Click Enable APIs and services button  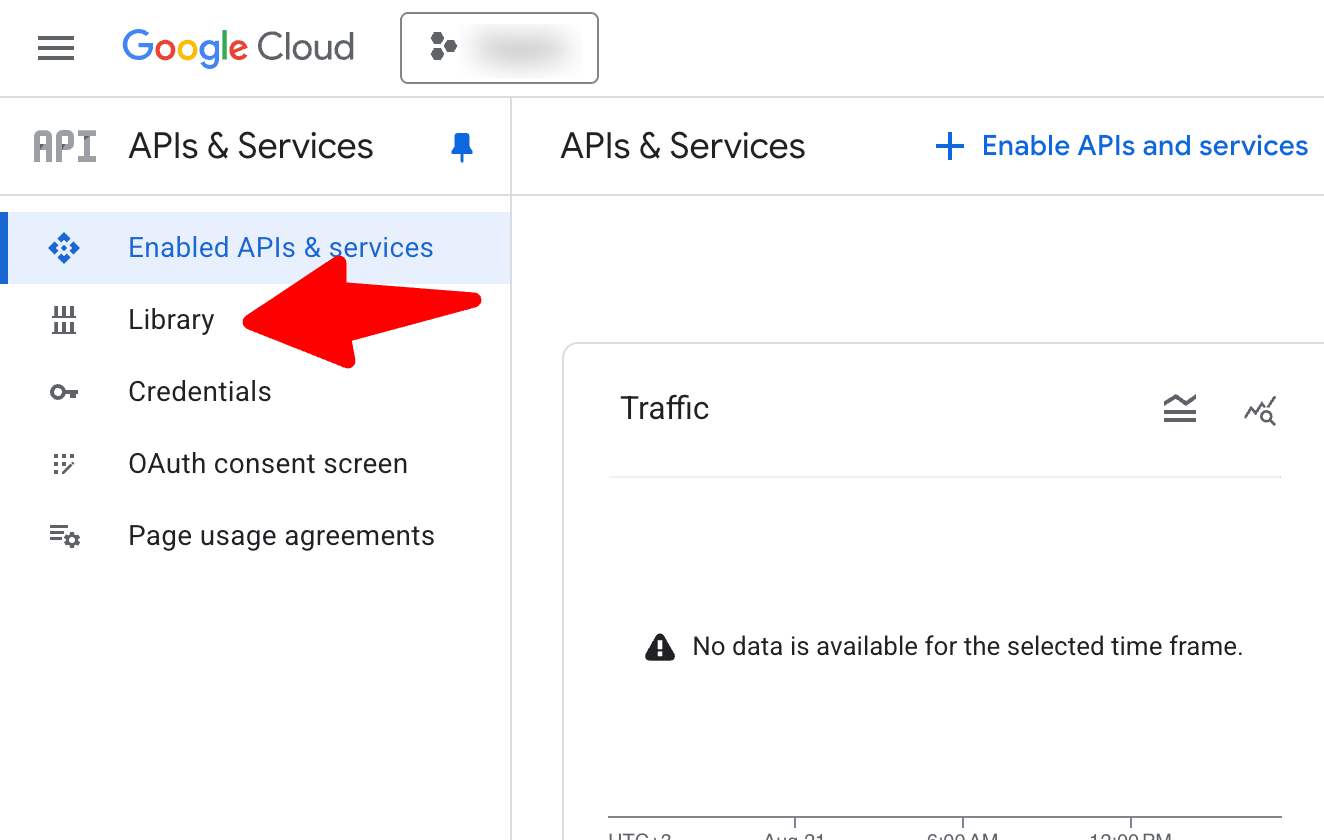[x=1144, y=147]
